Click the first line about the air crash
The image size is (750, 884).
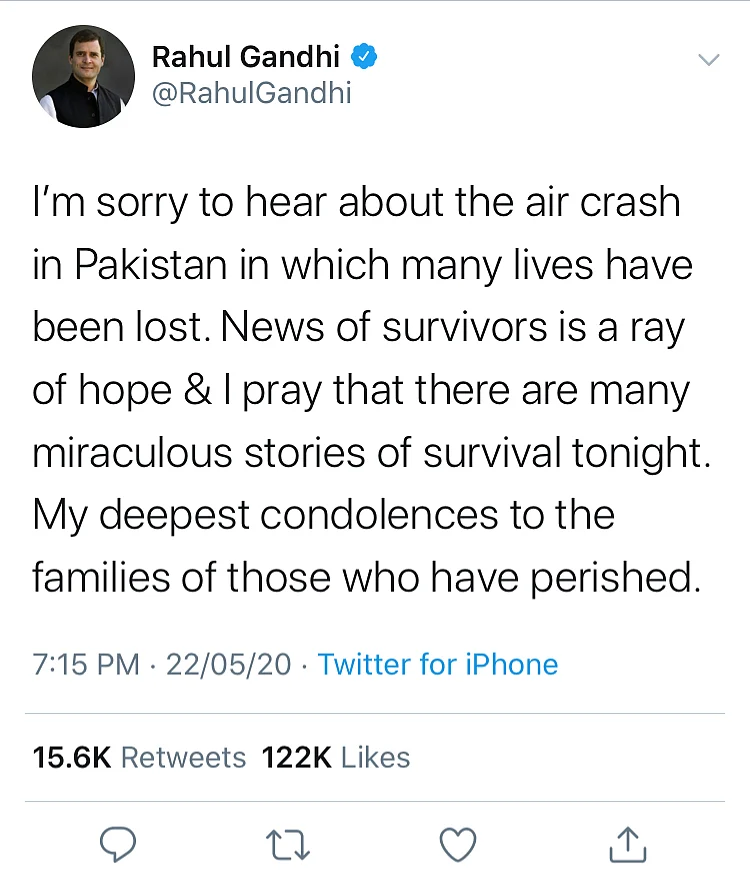pos(356,202)
